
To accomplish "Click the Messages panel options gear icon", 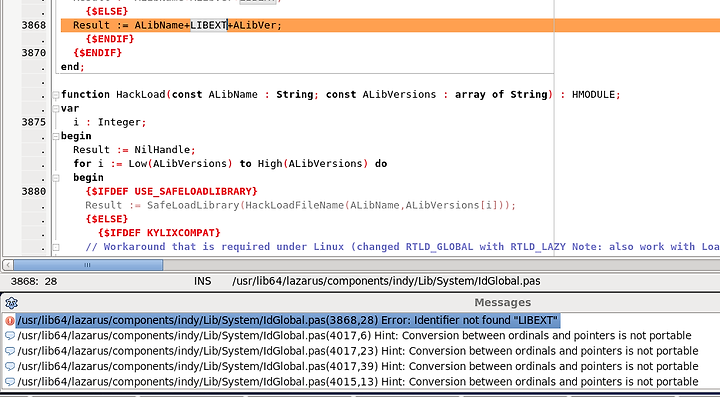I will click(11, 303).
